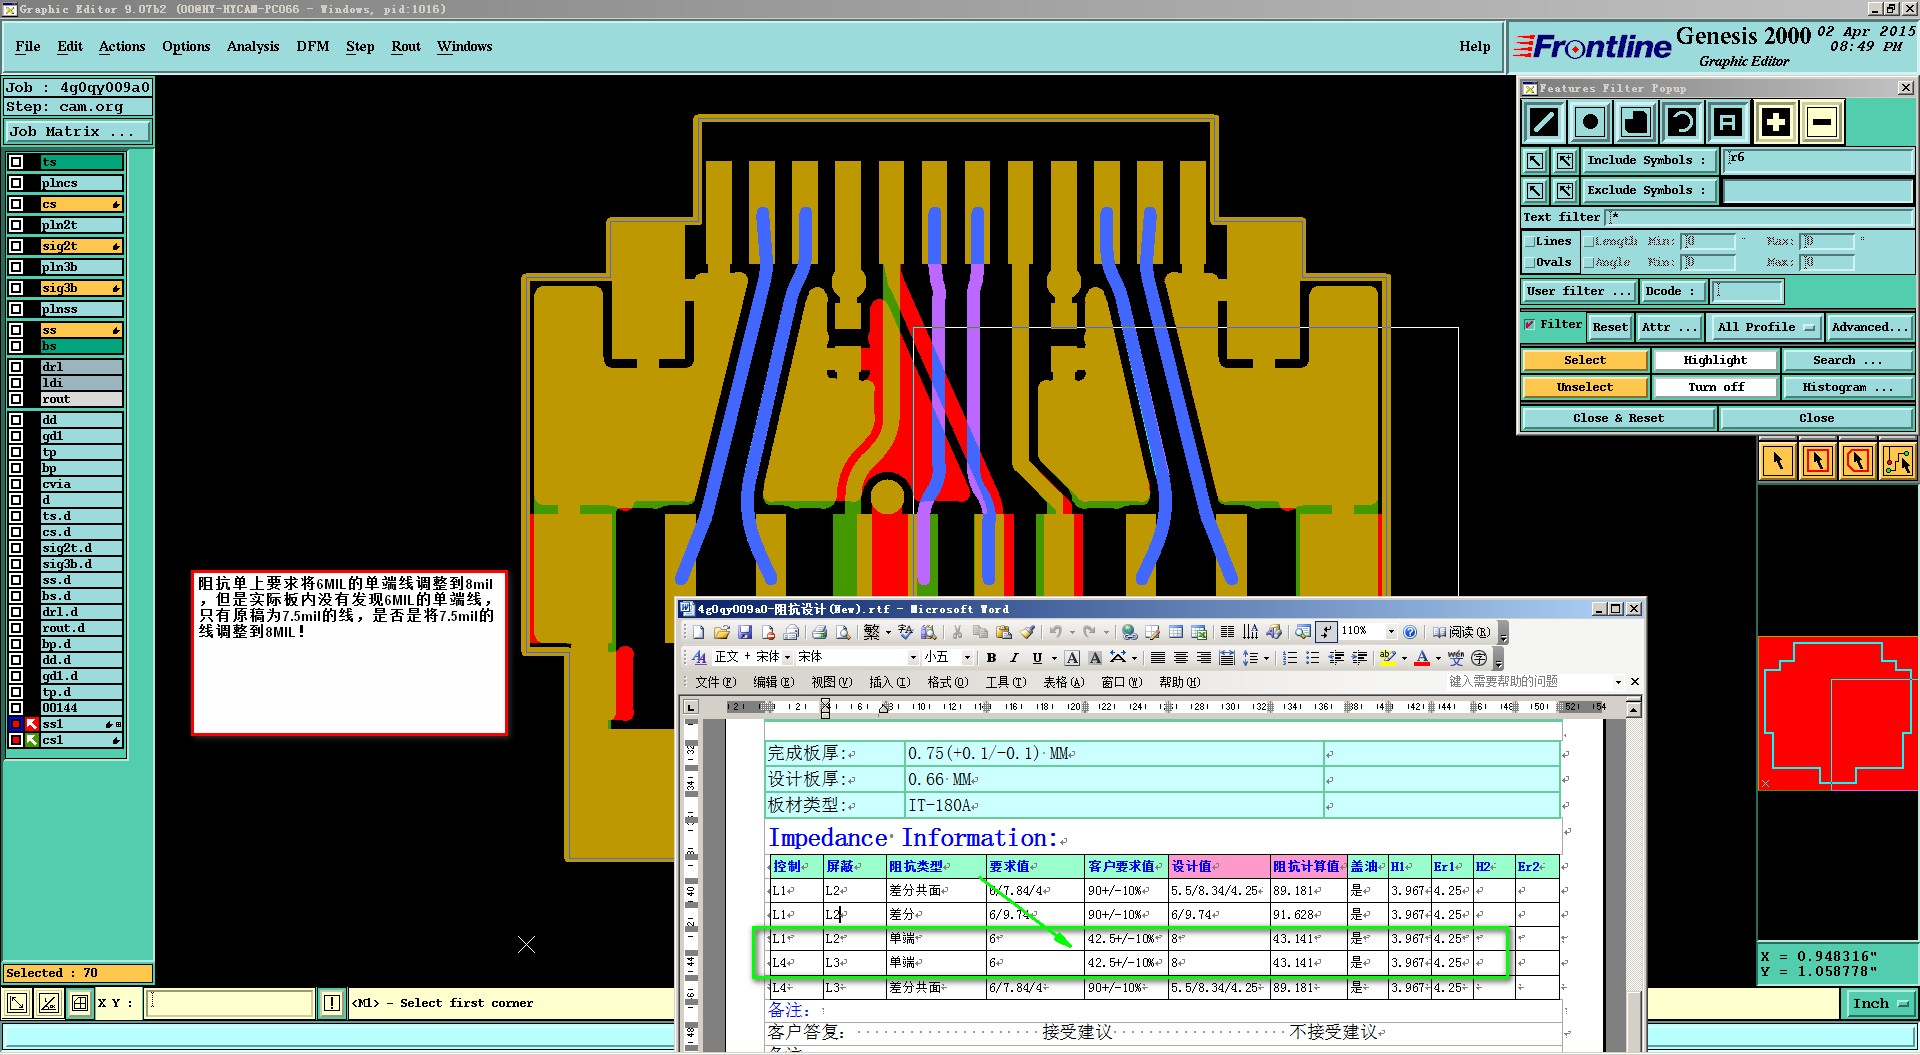Image resolution: width=1920 pixels, height=1055 pixels.
Task: Click the font color red A swatch
Action: click(x=1422, y=657)
